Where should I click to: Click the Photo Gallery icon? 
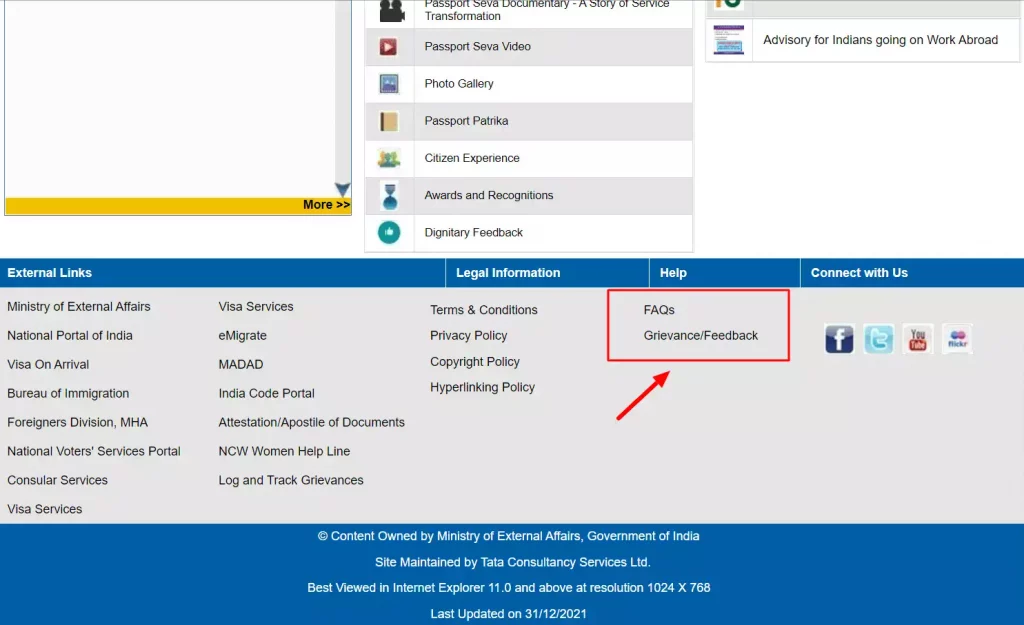click(x=389, y=84)
